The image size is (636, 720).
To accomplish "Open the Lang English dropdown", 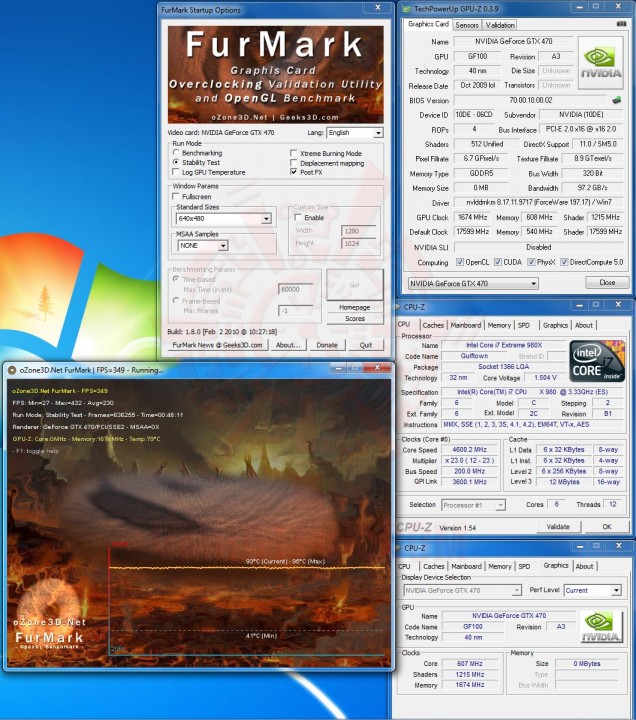I will coord(355,133).
